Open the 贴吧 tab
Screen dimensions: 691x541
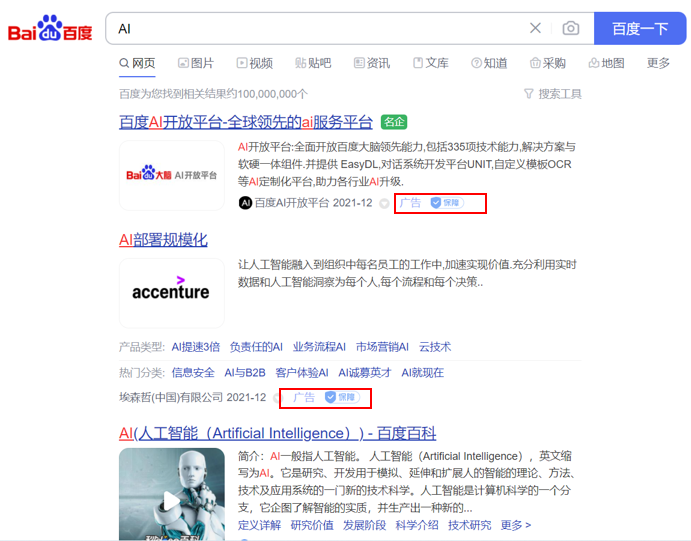coord(313,63)
